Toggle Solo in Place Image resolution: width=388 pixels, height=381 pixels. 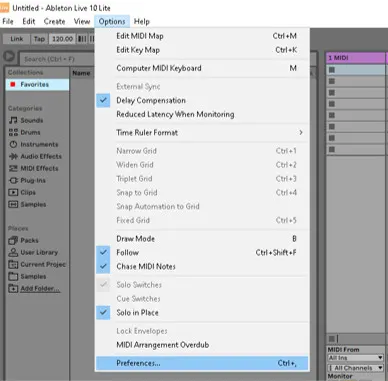coord(202,313)
